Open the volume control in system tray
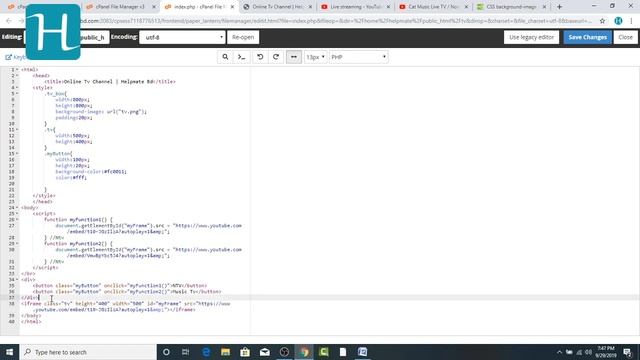Image resolution: width=640 pixels, height=360 pixels. click(x=589, y=352)
